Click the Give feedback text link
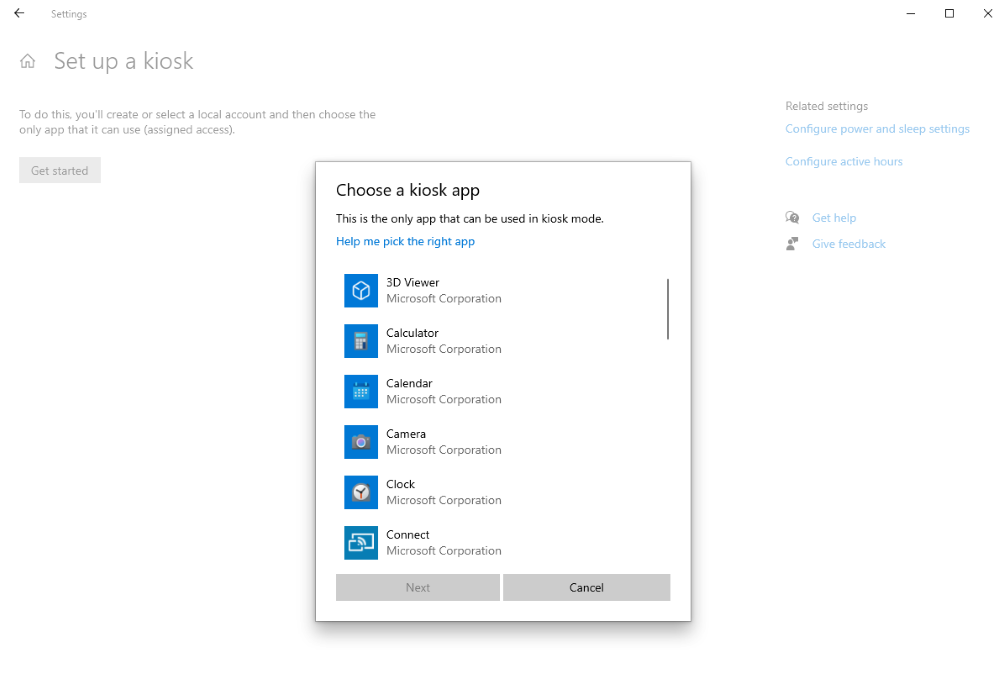 click(848, 243)
